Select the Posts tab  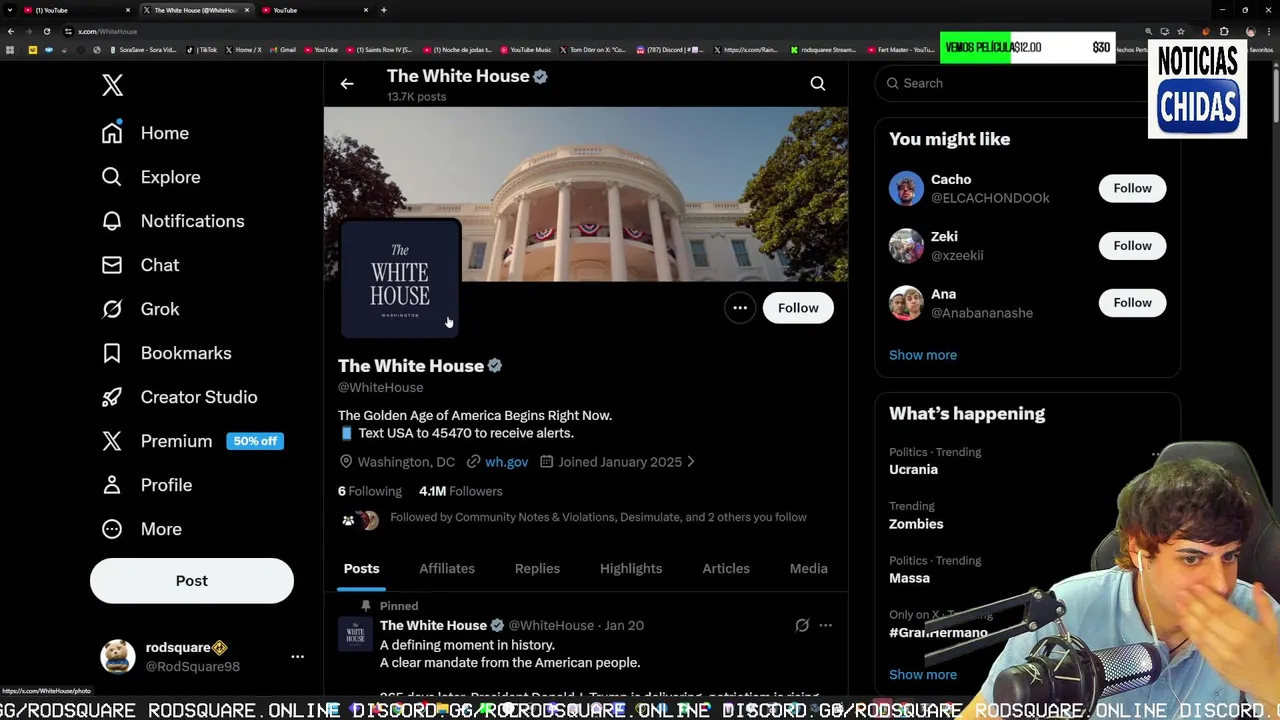click(362, 569)
